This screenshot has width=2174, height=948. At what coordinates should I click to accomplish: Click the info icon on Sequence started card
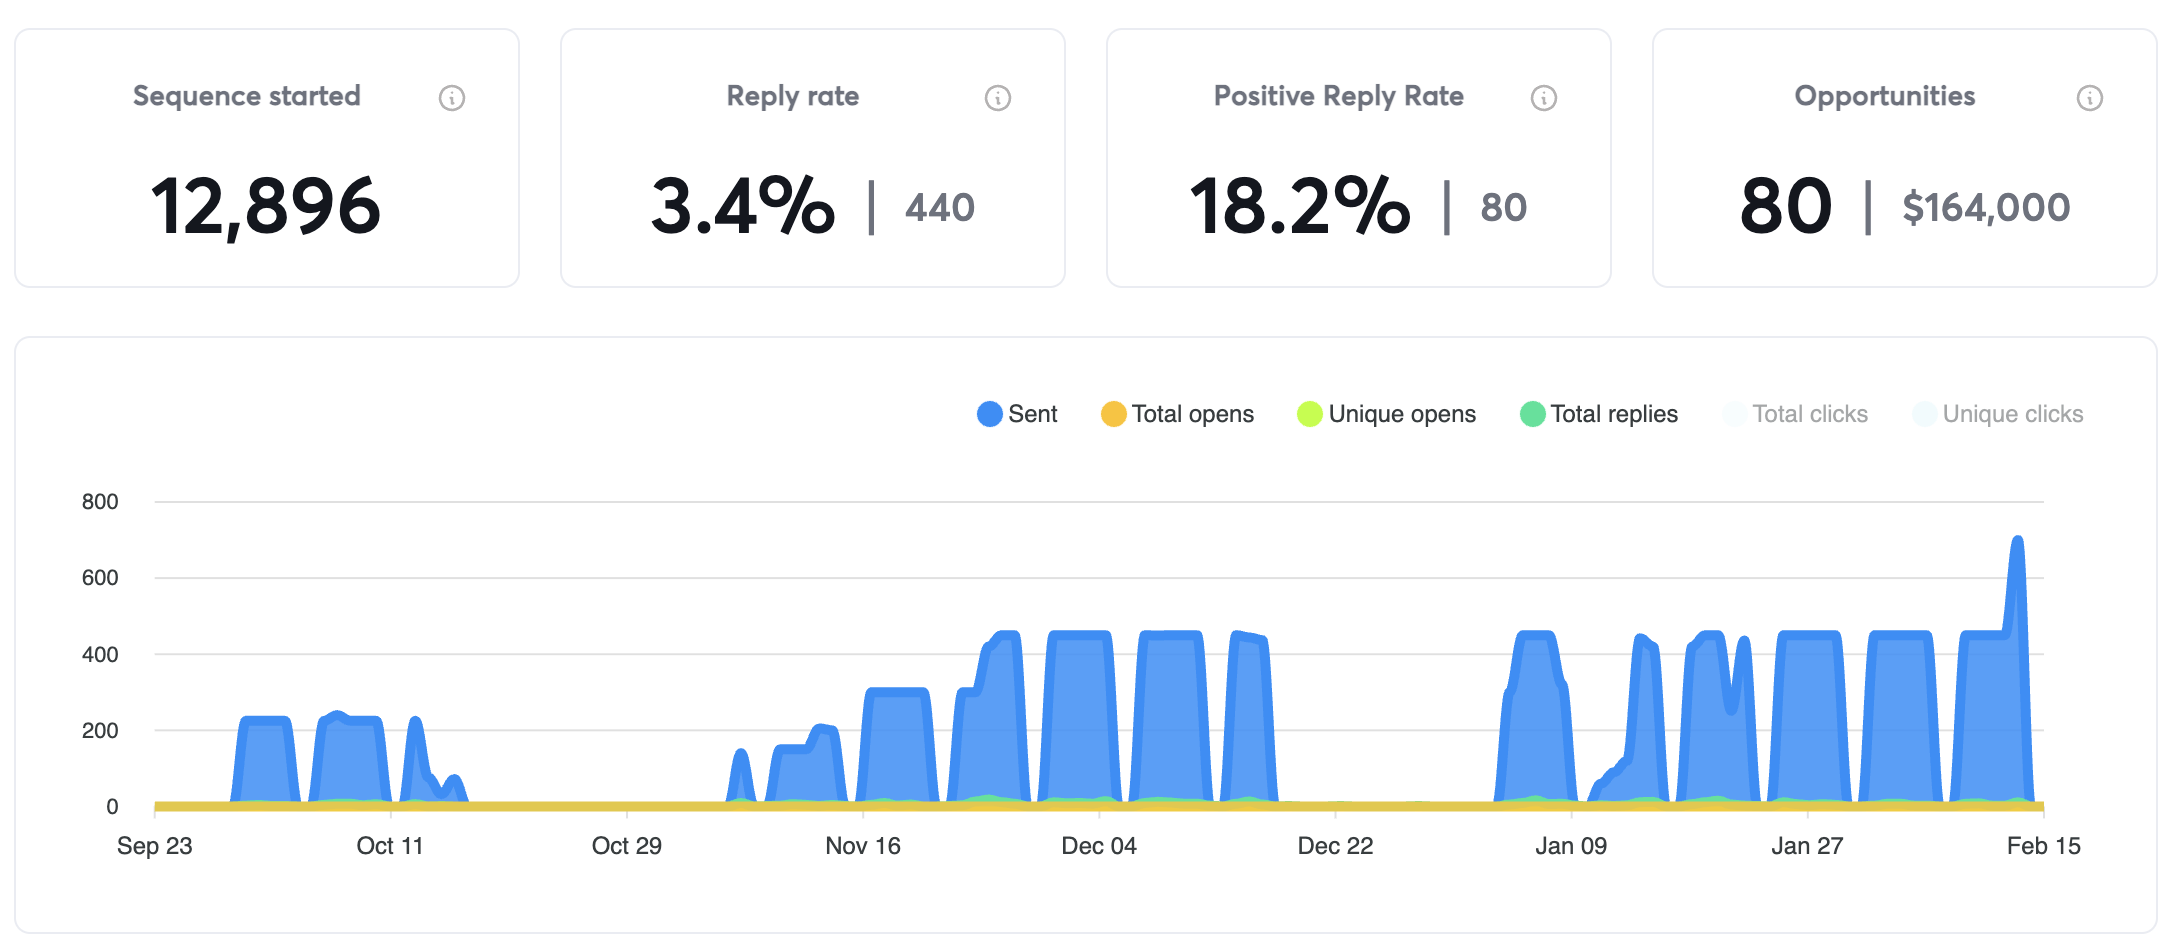point(451,97)
